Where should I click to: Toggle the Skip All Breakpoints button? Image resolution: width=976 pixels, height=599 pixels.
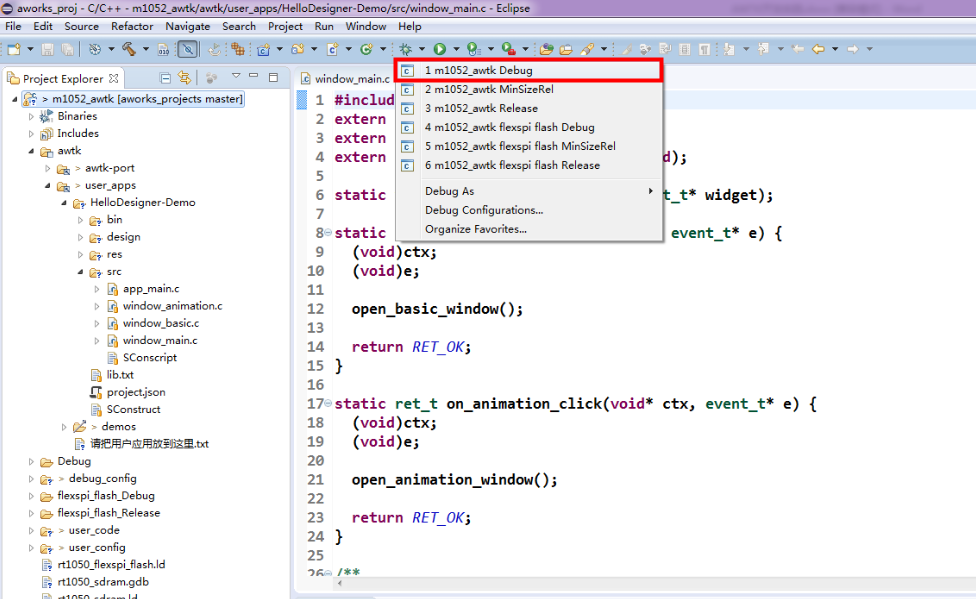pyautogui.click(x=187, y=48)
